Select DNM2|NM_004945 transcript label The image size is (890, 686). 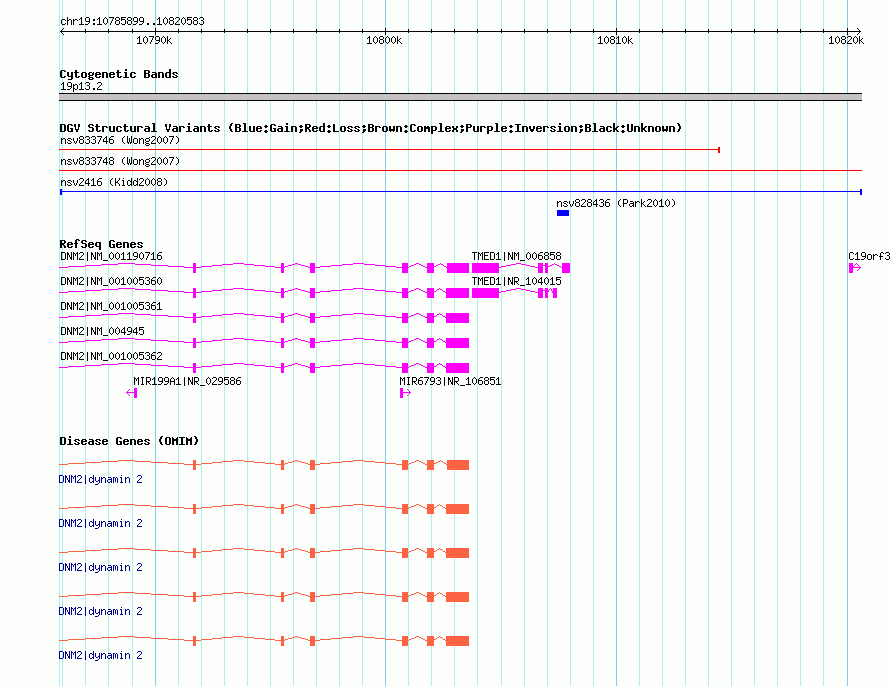tap(102, 331)
